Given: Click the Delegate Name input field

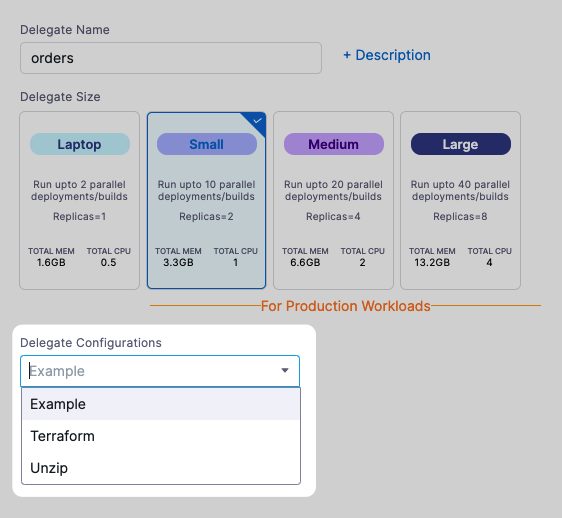Looking at the screenshot, I should coord(171,58).
